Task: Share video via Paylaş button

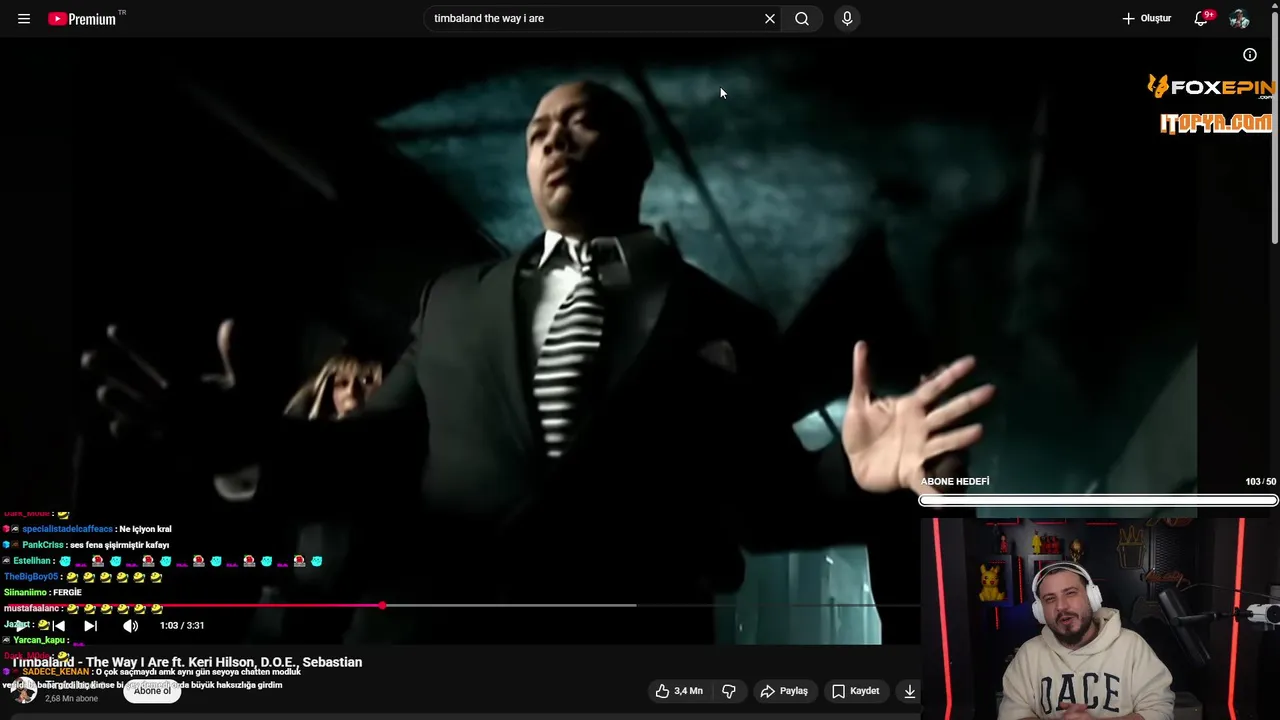Action: [784, 691]
